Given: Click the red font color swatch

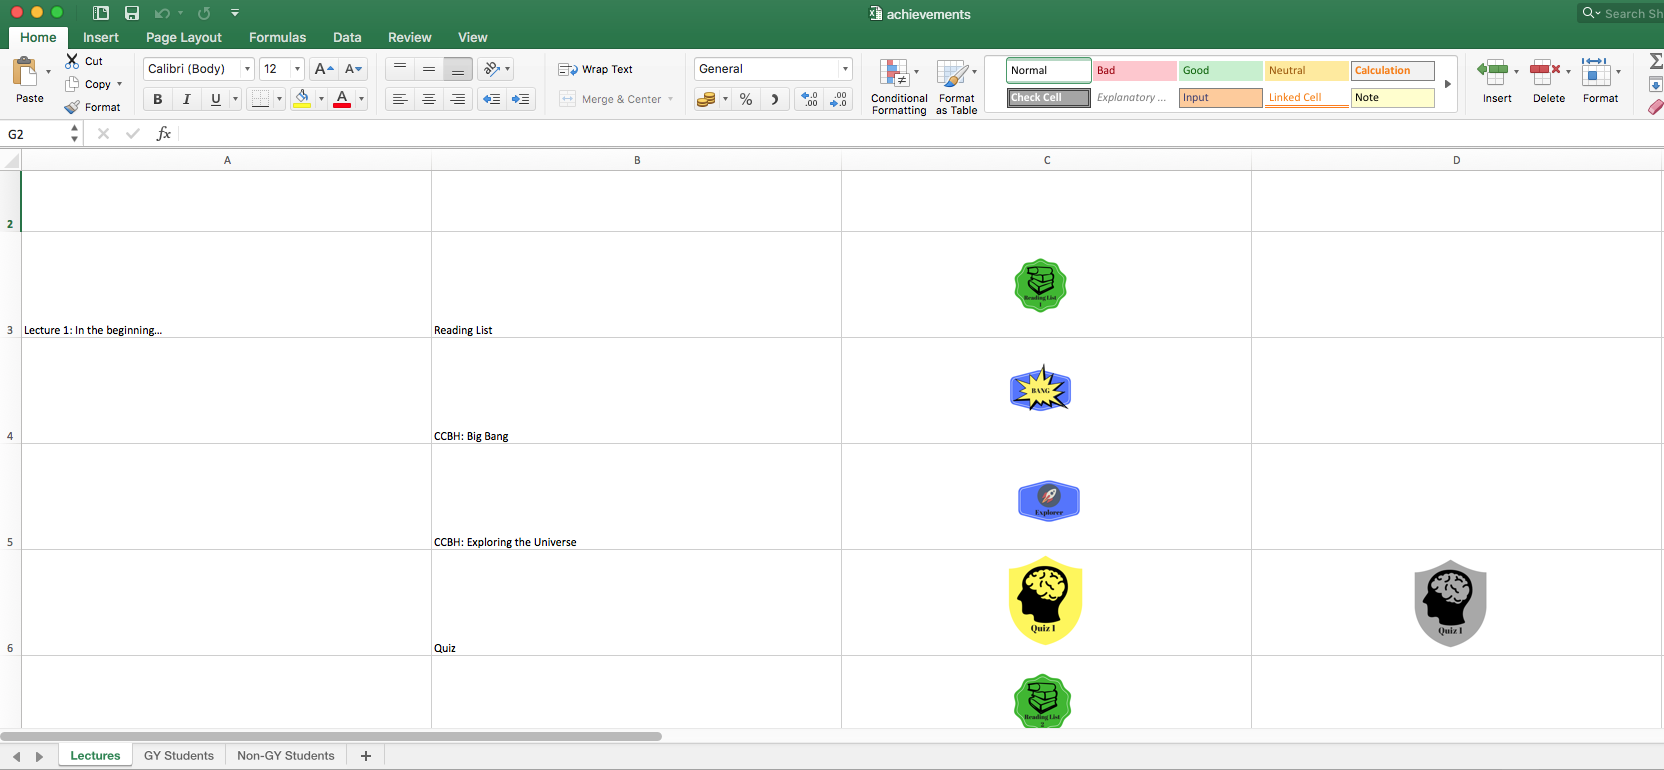Looking at the screenshot, I should point(342,99).
